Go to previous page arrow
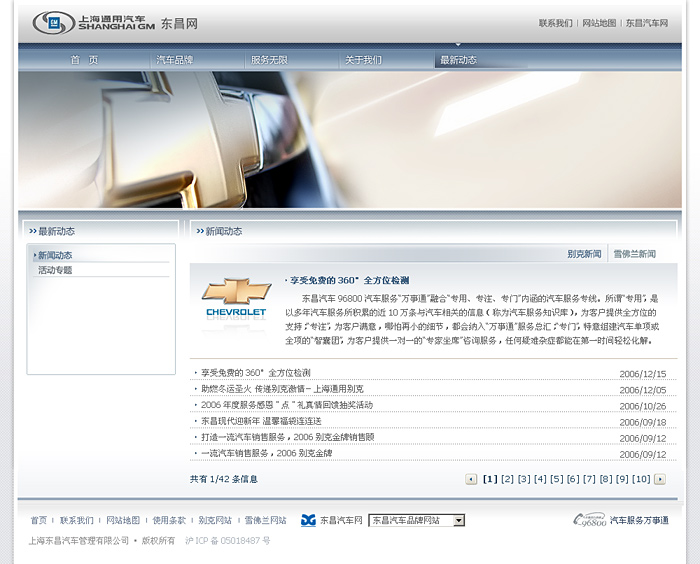 point(471,479)
